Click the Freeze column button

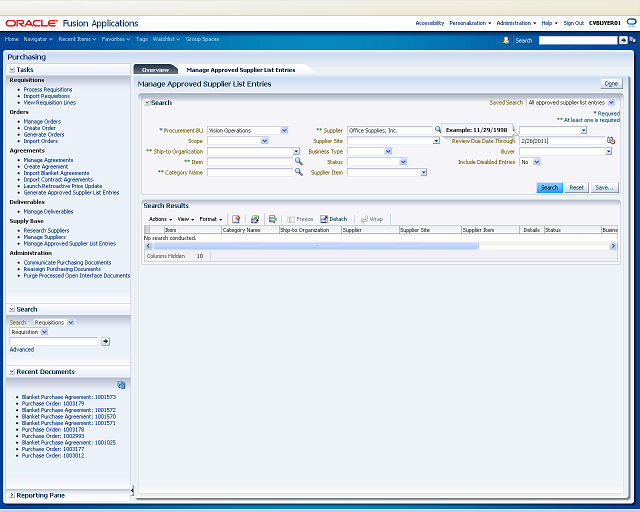(300, 219)
